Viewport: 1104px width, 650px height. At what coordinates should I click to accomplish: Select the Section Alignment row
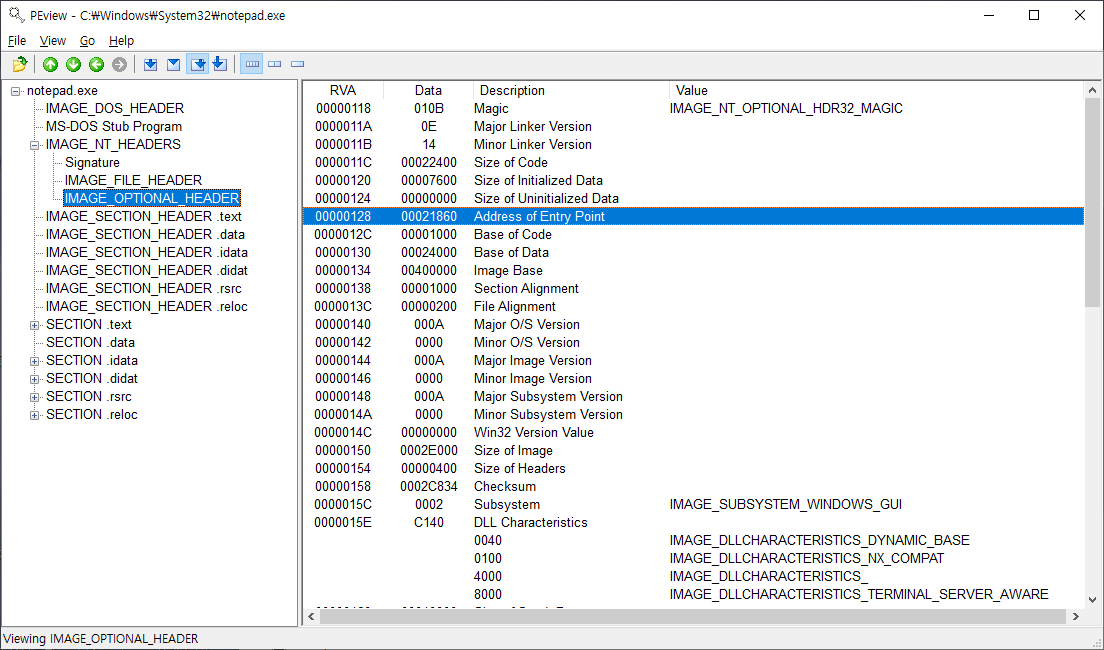tap(694, 289)
